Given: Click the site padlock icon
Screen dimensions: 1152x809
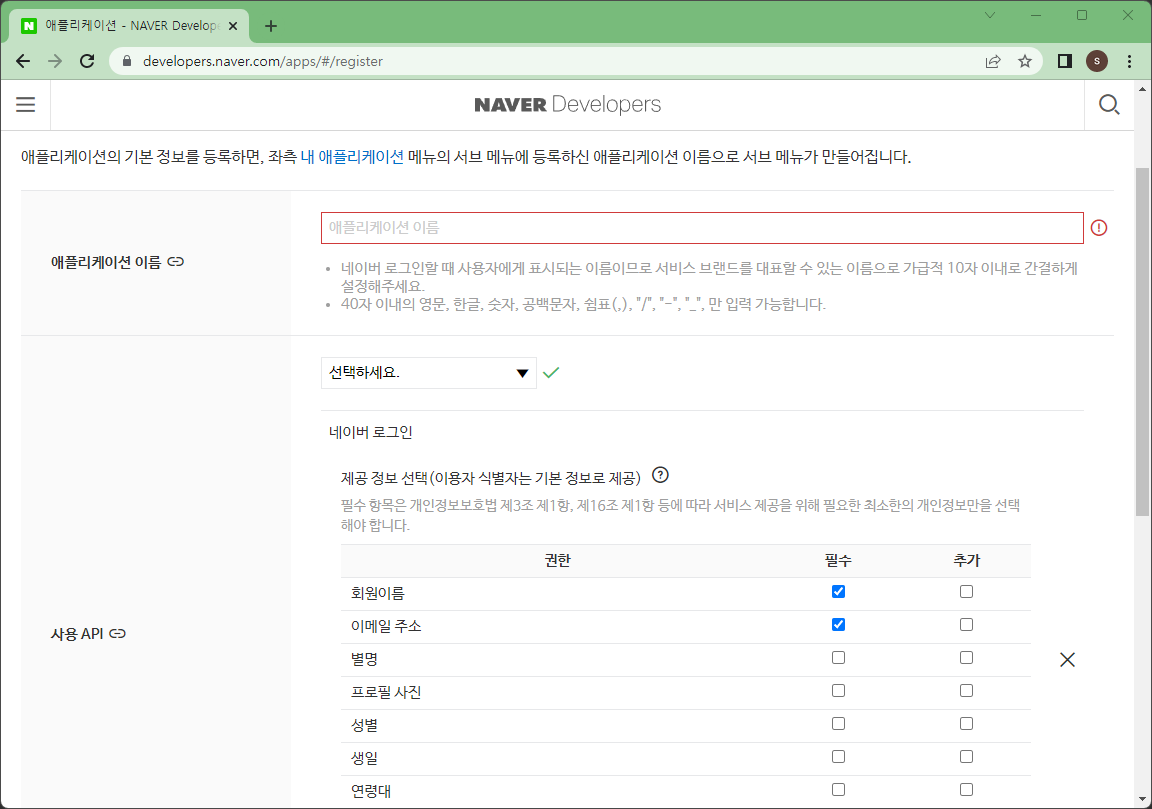Looking at the screenshot, I should coord(126,61).
